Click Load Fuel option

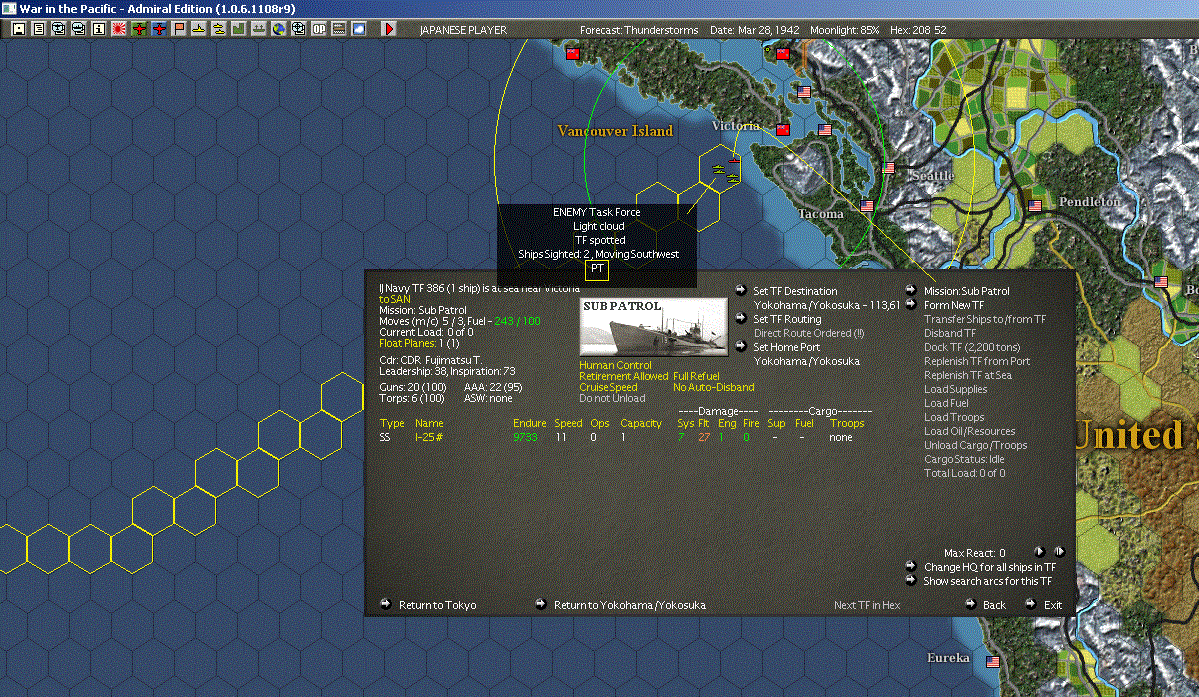pyautogui.click(x=946, y=403)
